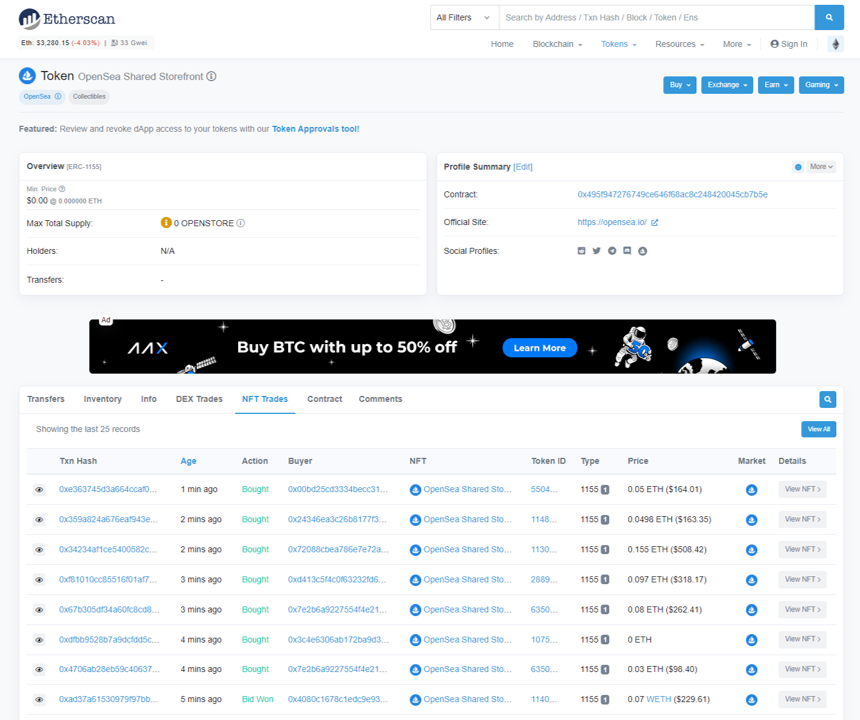The height and width of the screenshot is (720, 860).
Task: Click the search magnifier button in header
Action: tap(829, 18)
